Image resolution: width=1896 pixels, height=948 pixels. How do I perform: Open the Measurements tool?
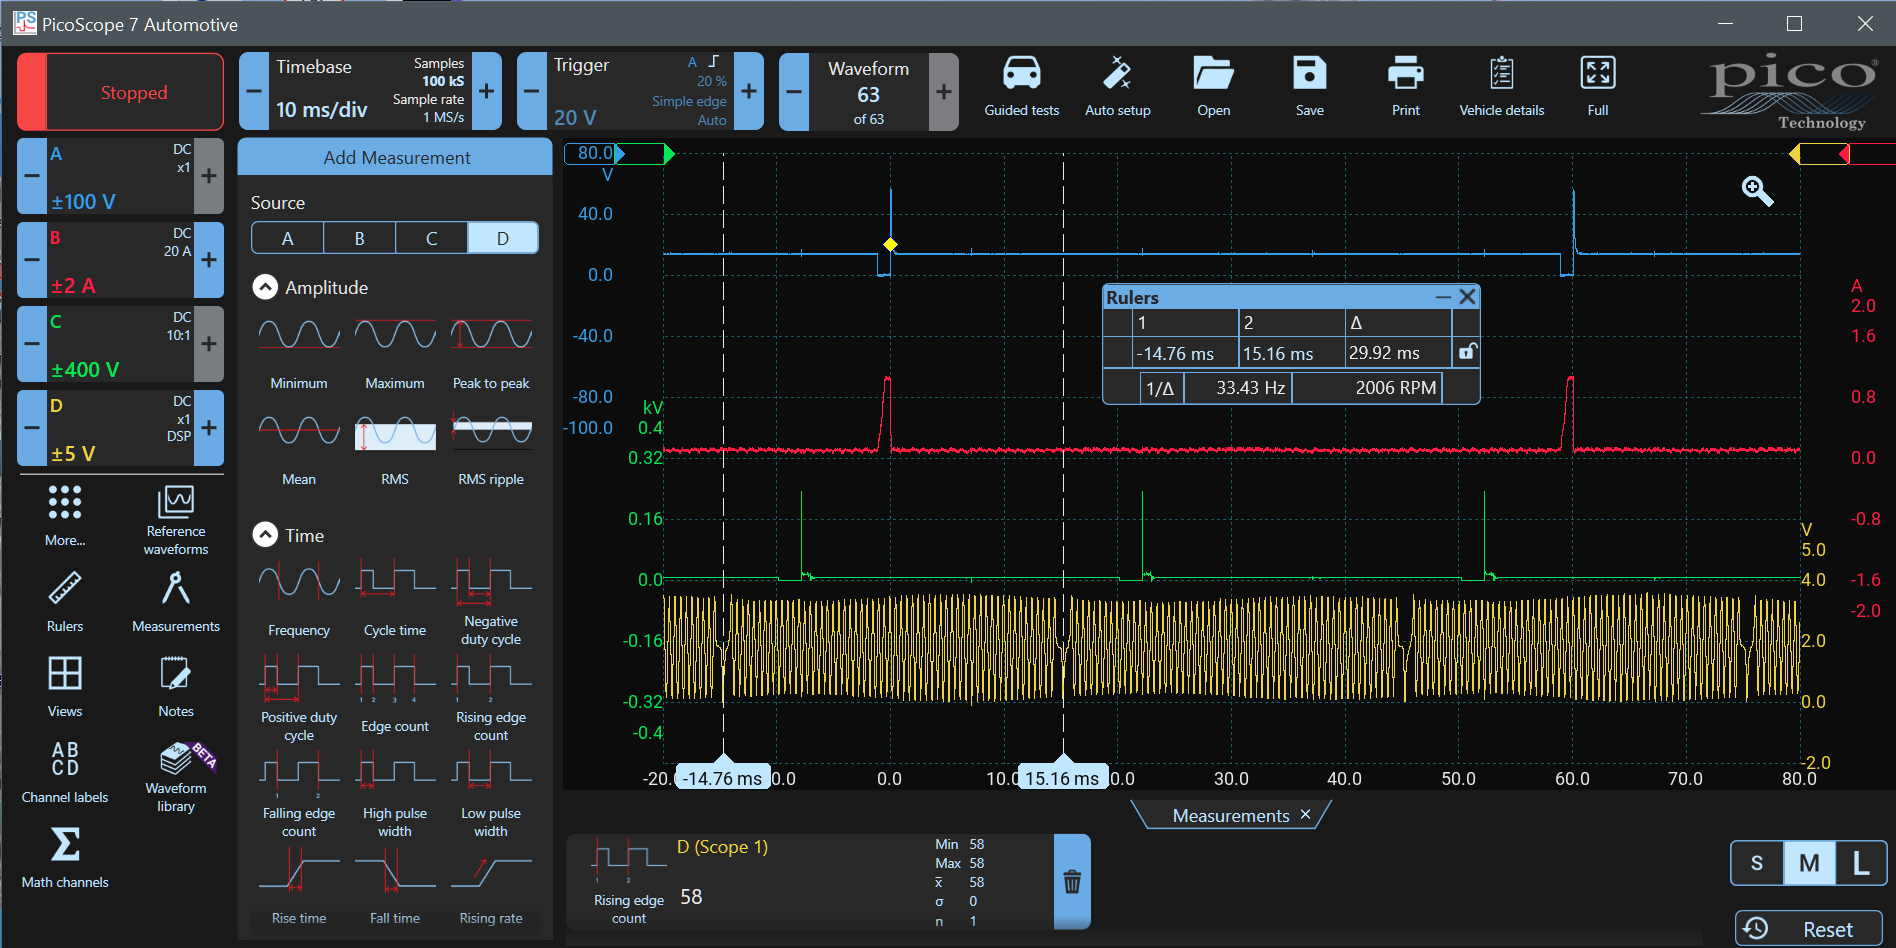[176, 602]
